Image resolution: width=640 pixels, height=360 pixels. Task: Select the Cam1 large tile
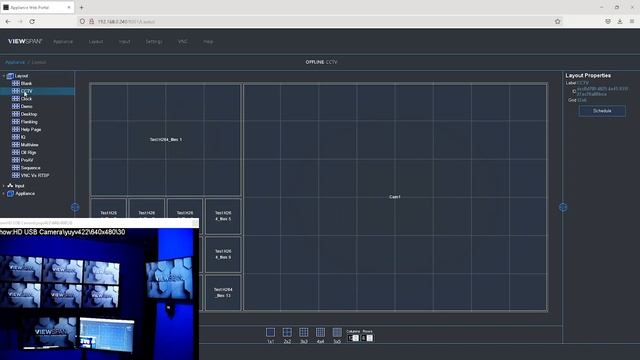[x=395, y=197]
